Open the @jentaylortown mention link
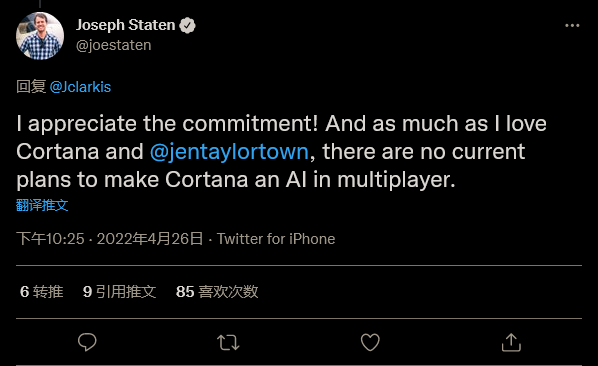The width and height of the screenshot is (598, 366). click(229, 152)
